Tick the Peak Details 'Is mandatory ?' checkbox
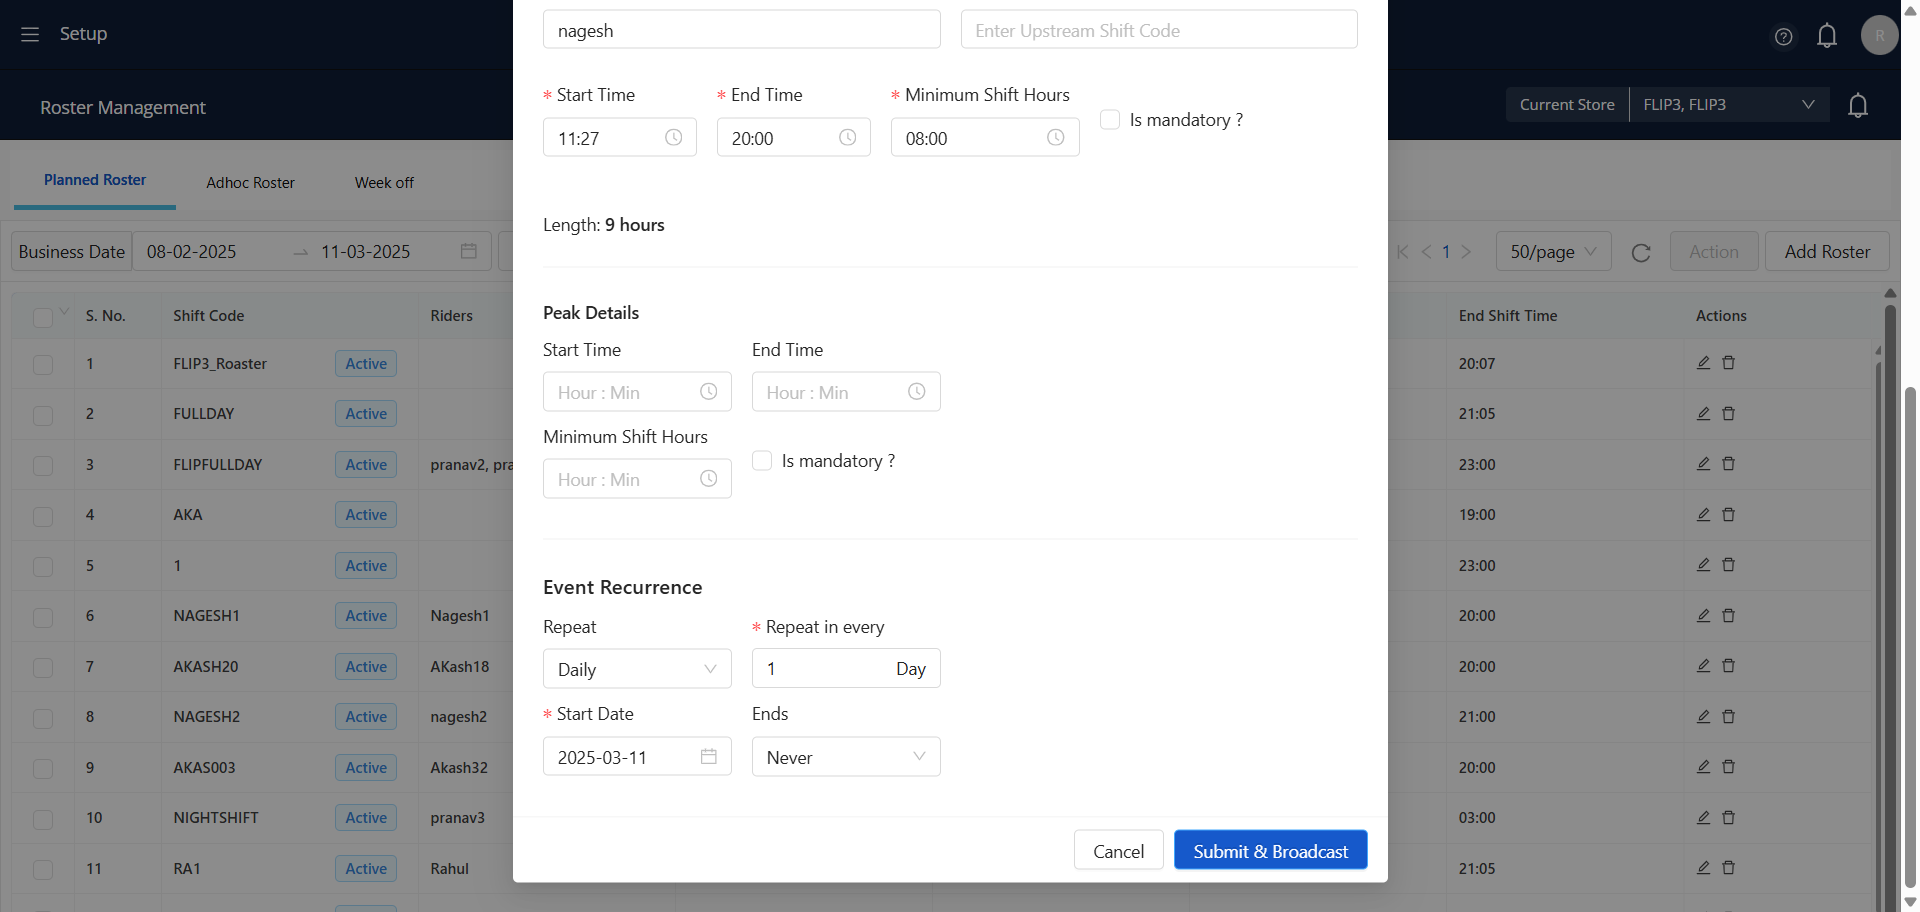 coord(762,460)
